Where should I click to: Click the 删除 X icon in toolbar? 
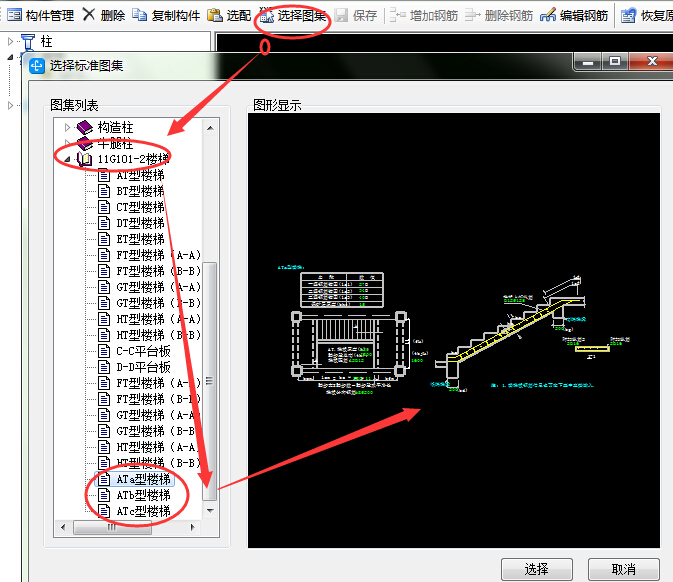88,15
